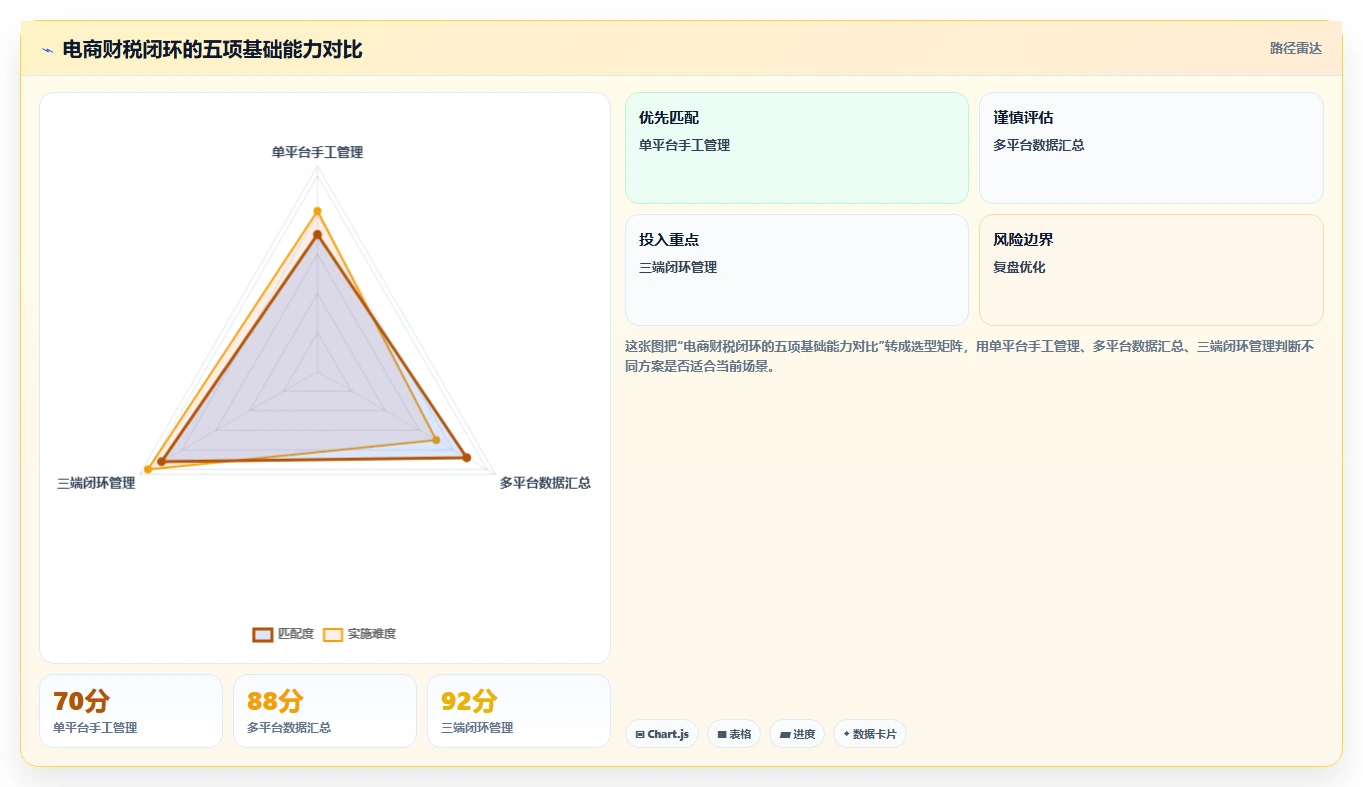This screenshot has height=787, width=1363.
Task: Click the radar axis label 单平台手工管理
Action: (317, 152)
